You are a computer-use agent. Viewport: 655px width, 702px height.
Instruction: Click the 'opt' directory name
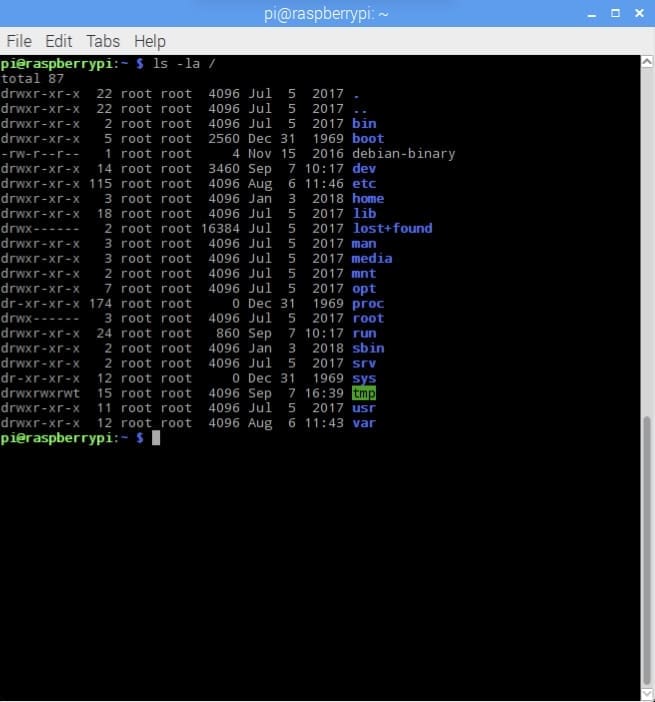[364, 289]
